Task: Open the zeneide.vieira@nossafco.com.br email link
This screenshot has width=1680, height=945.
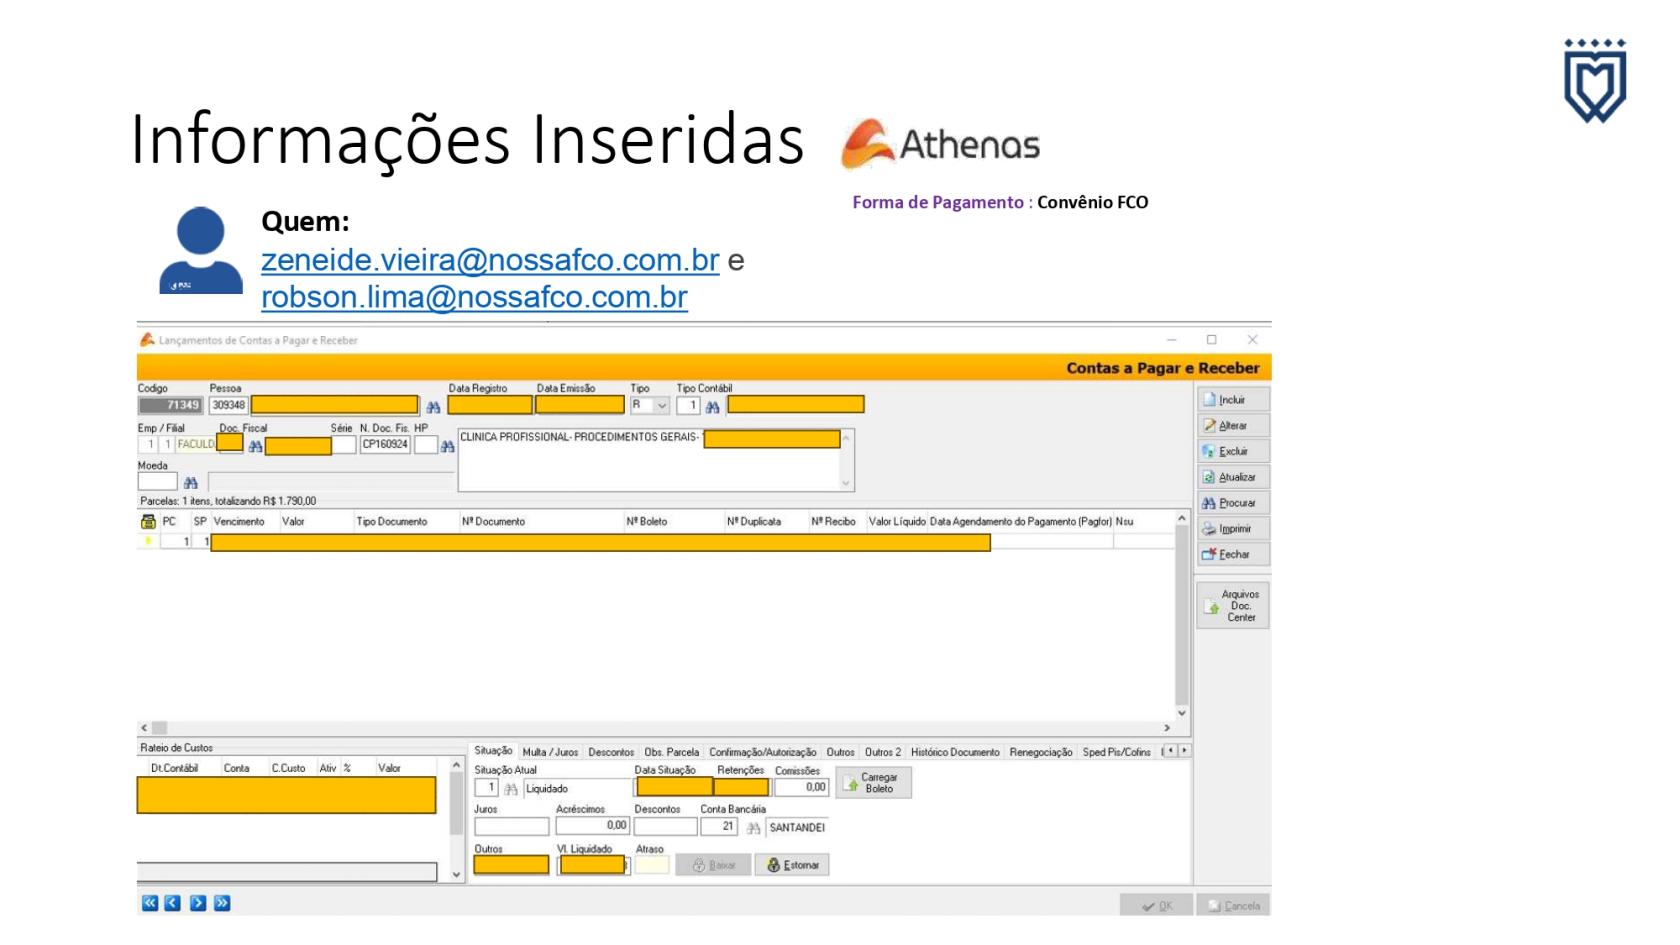Action: (490, 260)
